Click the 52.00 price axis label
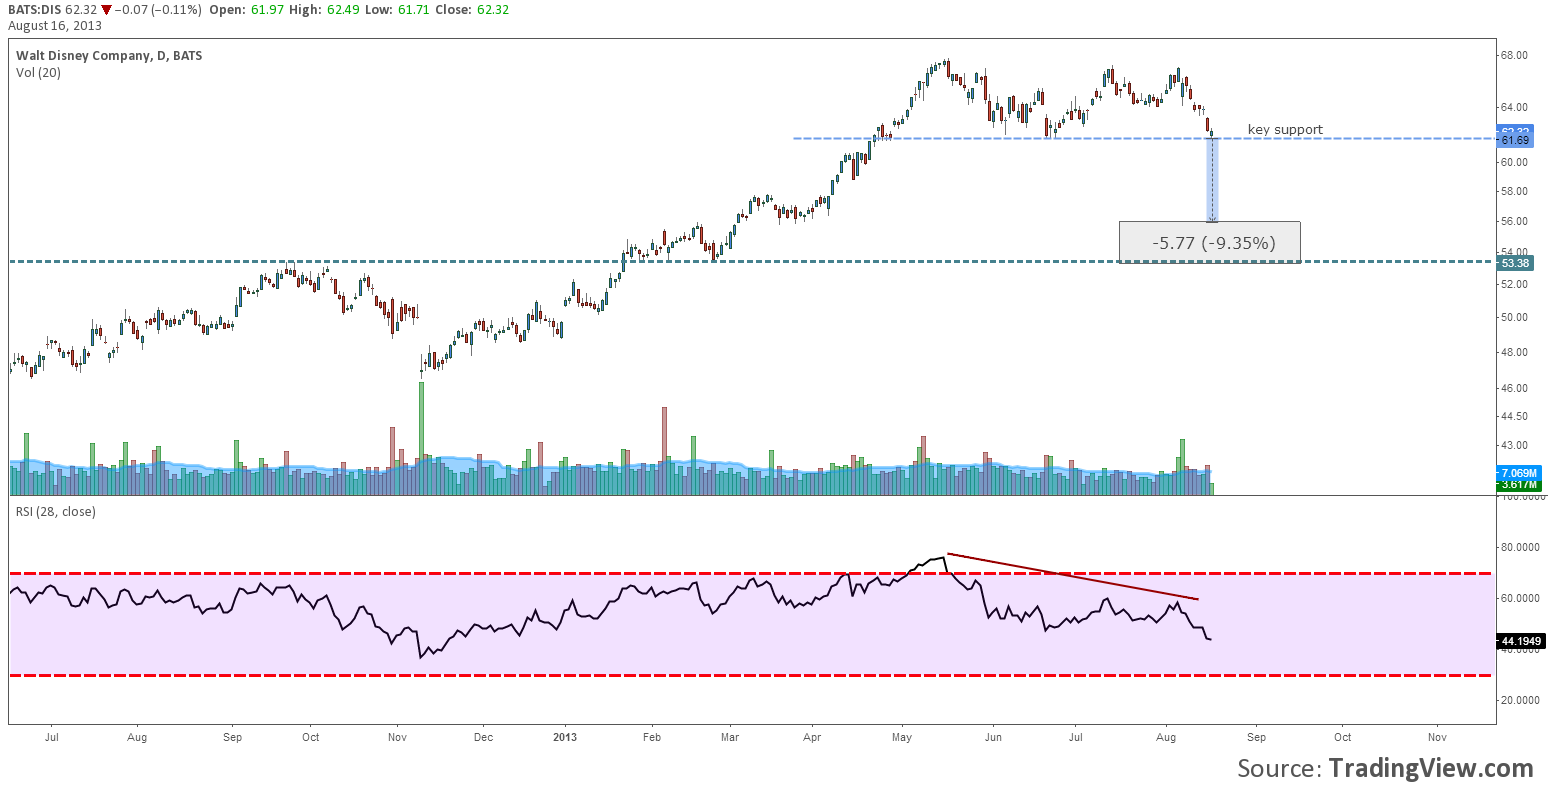The height and width of the screenshot is (795, 1548). [x=1514, y=284]
